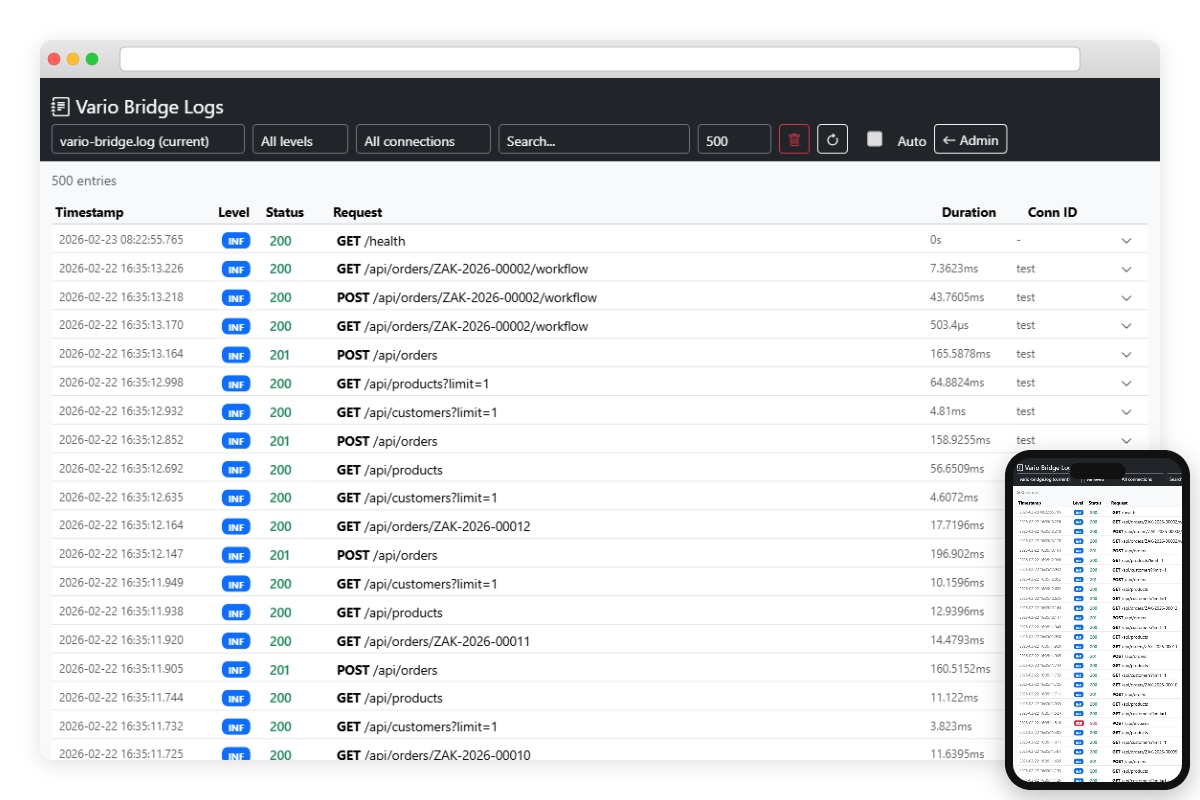Click into the Search logs field

(x=594, y=140)
